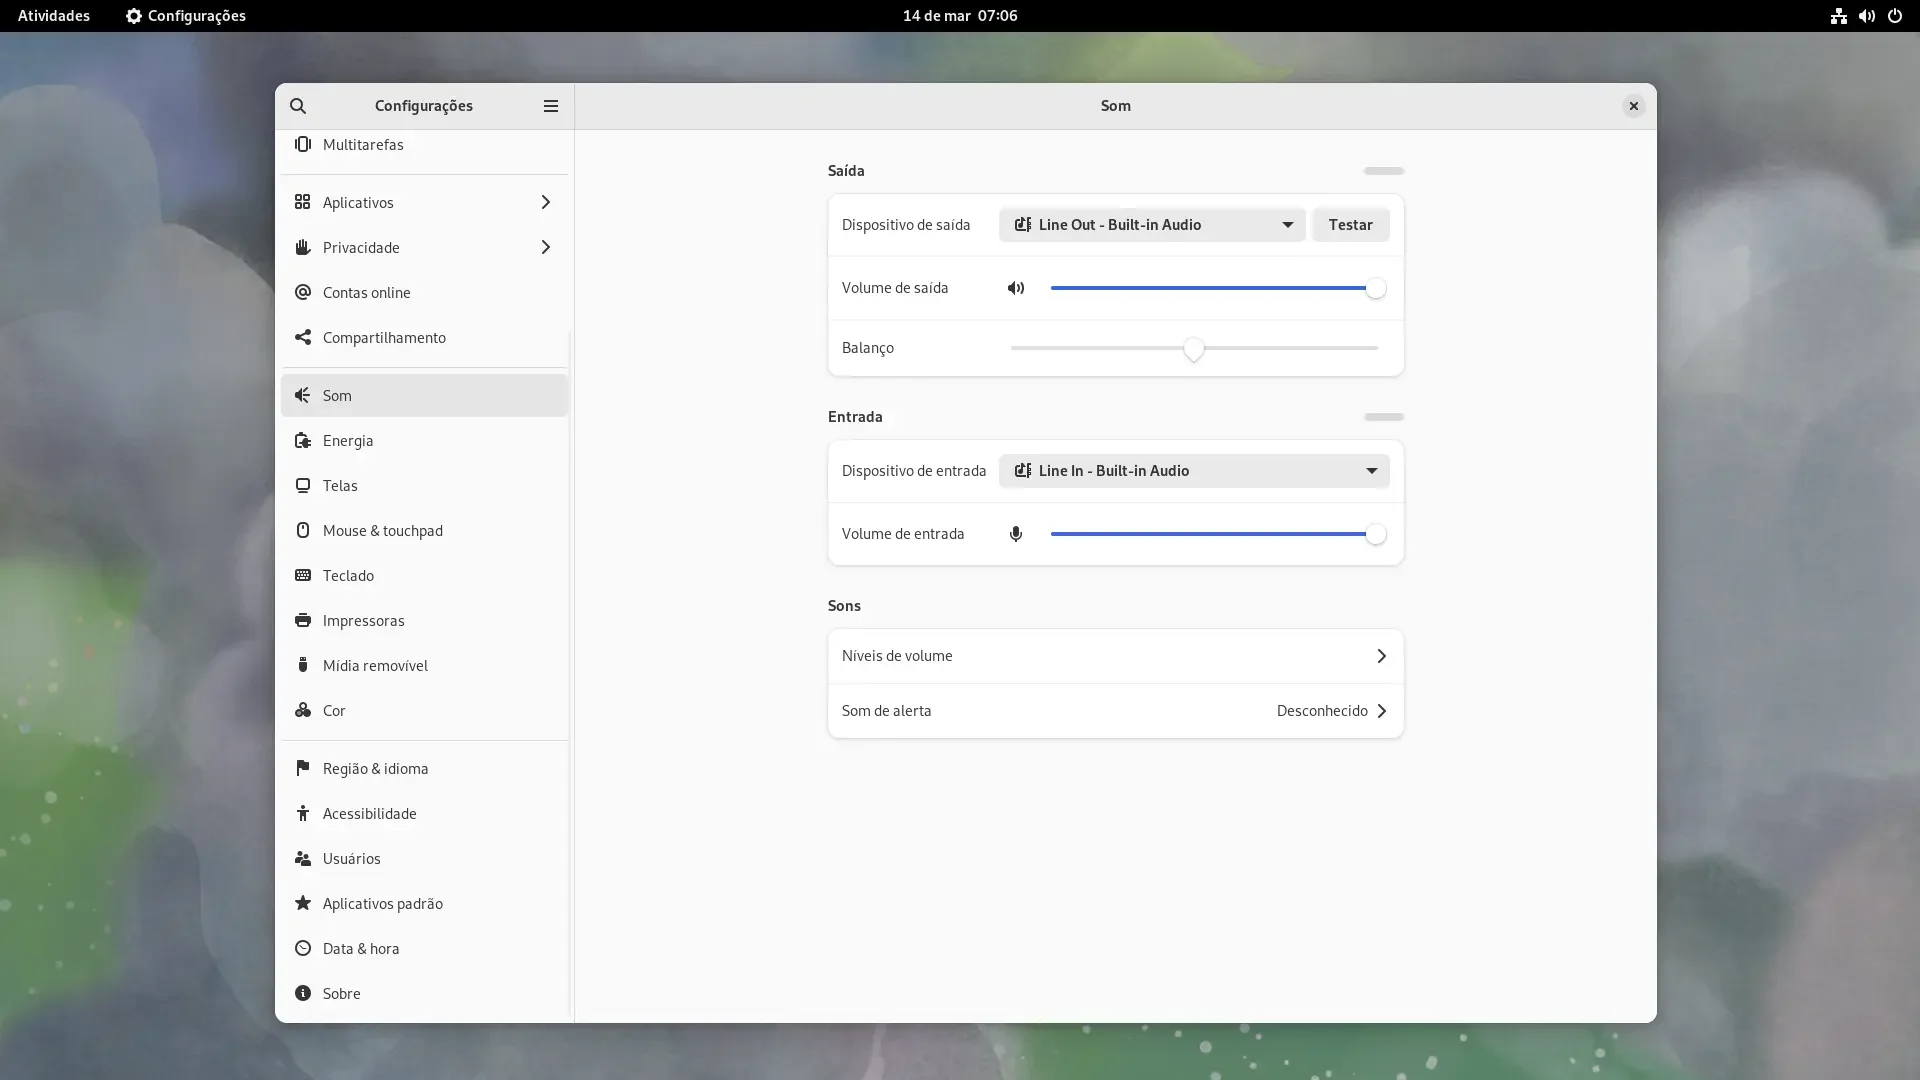Click the Telas monitor icon

(x=303, y=485)
